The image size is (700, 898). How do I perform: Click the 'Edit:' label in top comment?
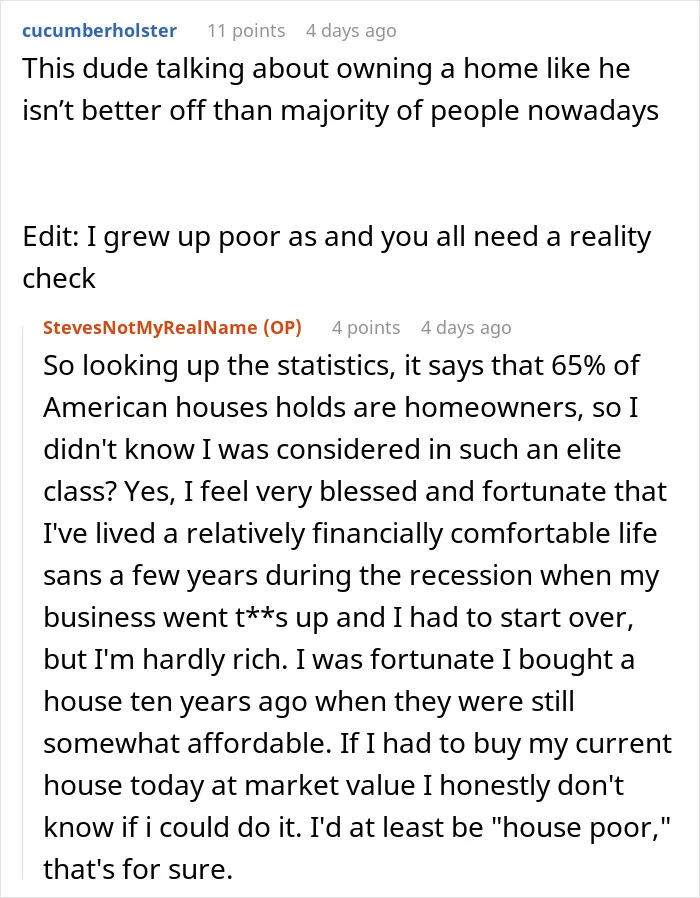51,237
